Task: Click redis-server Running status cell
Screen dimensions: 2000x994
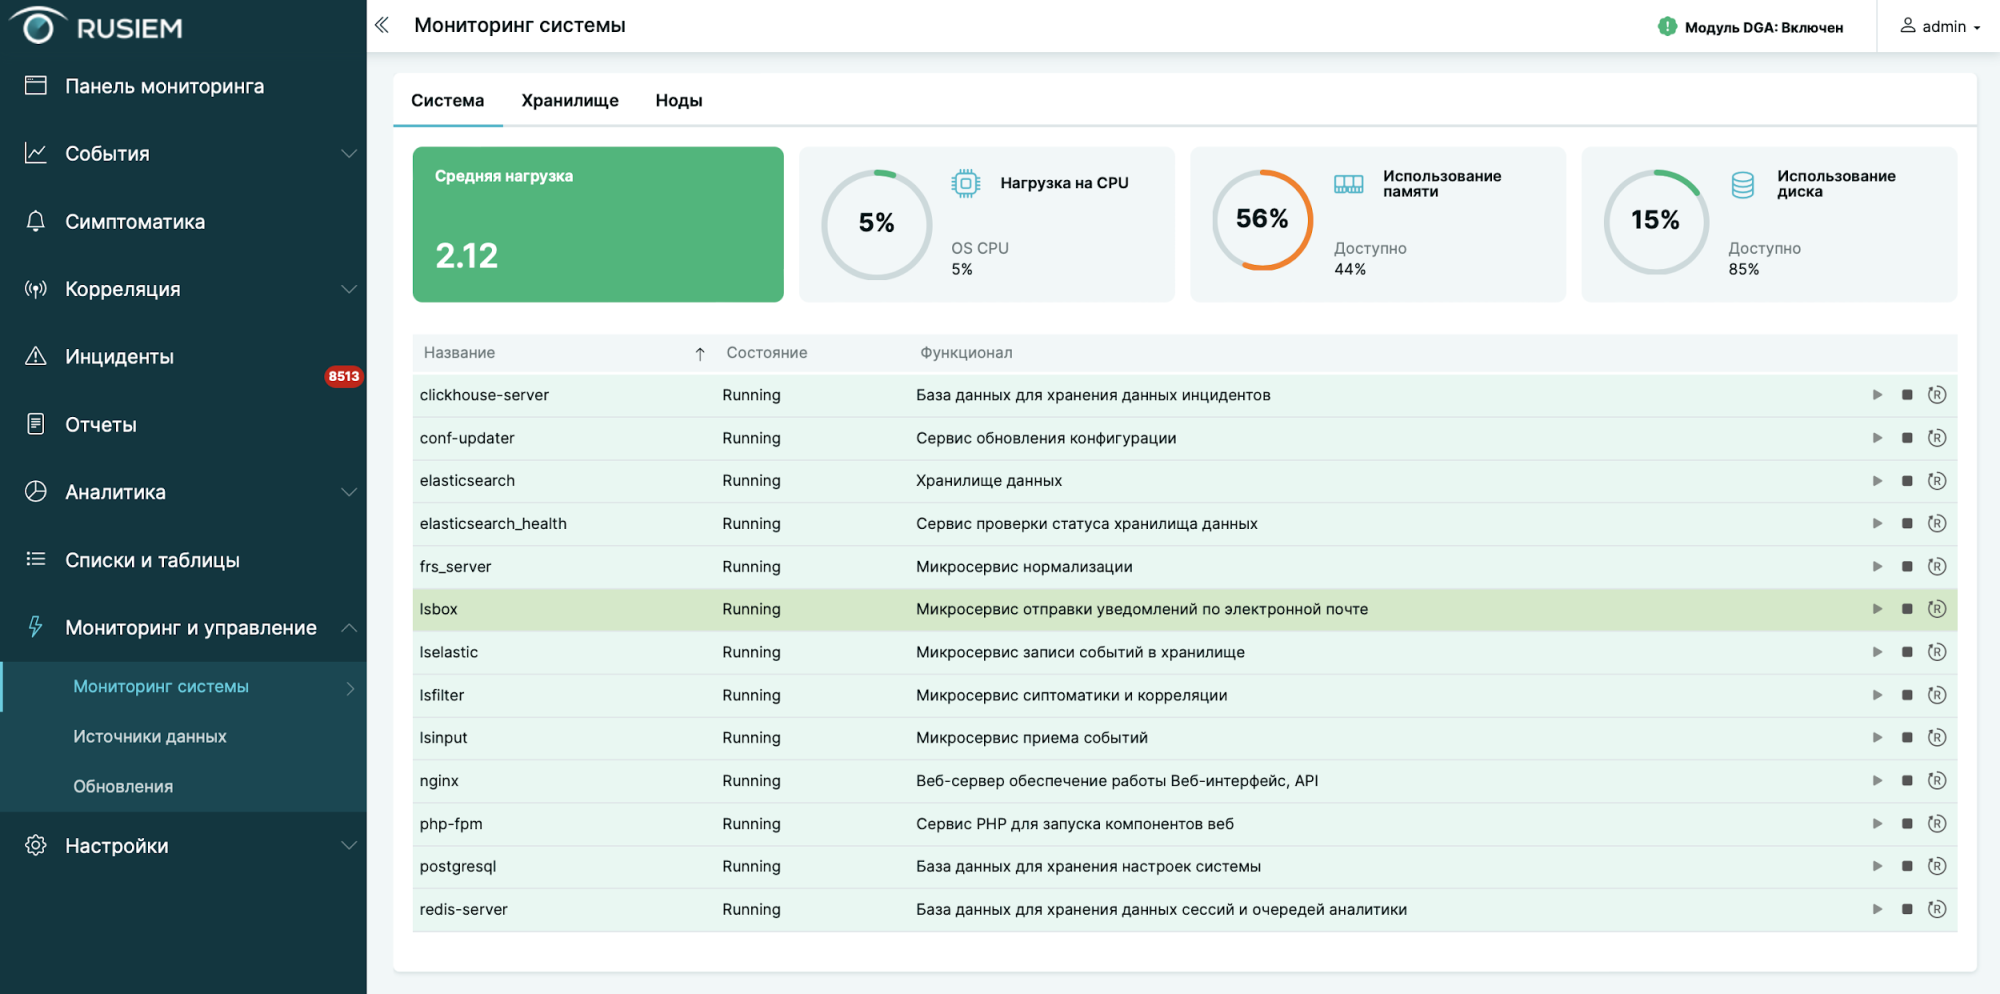Action: [x=751, y=909]
